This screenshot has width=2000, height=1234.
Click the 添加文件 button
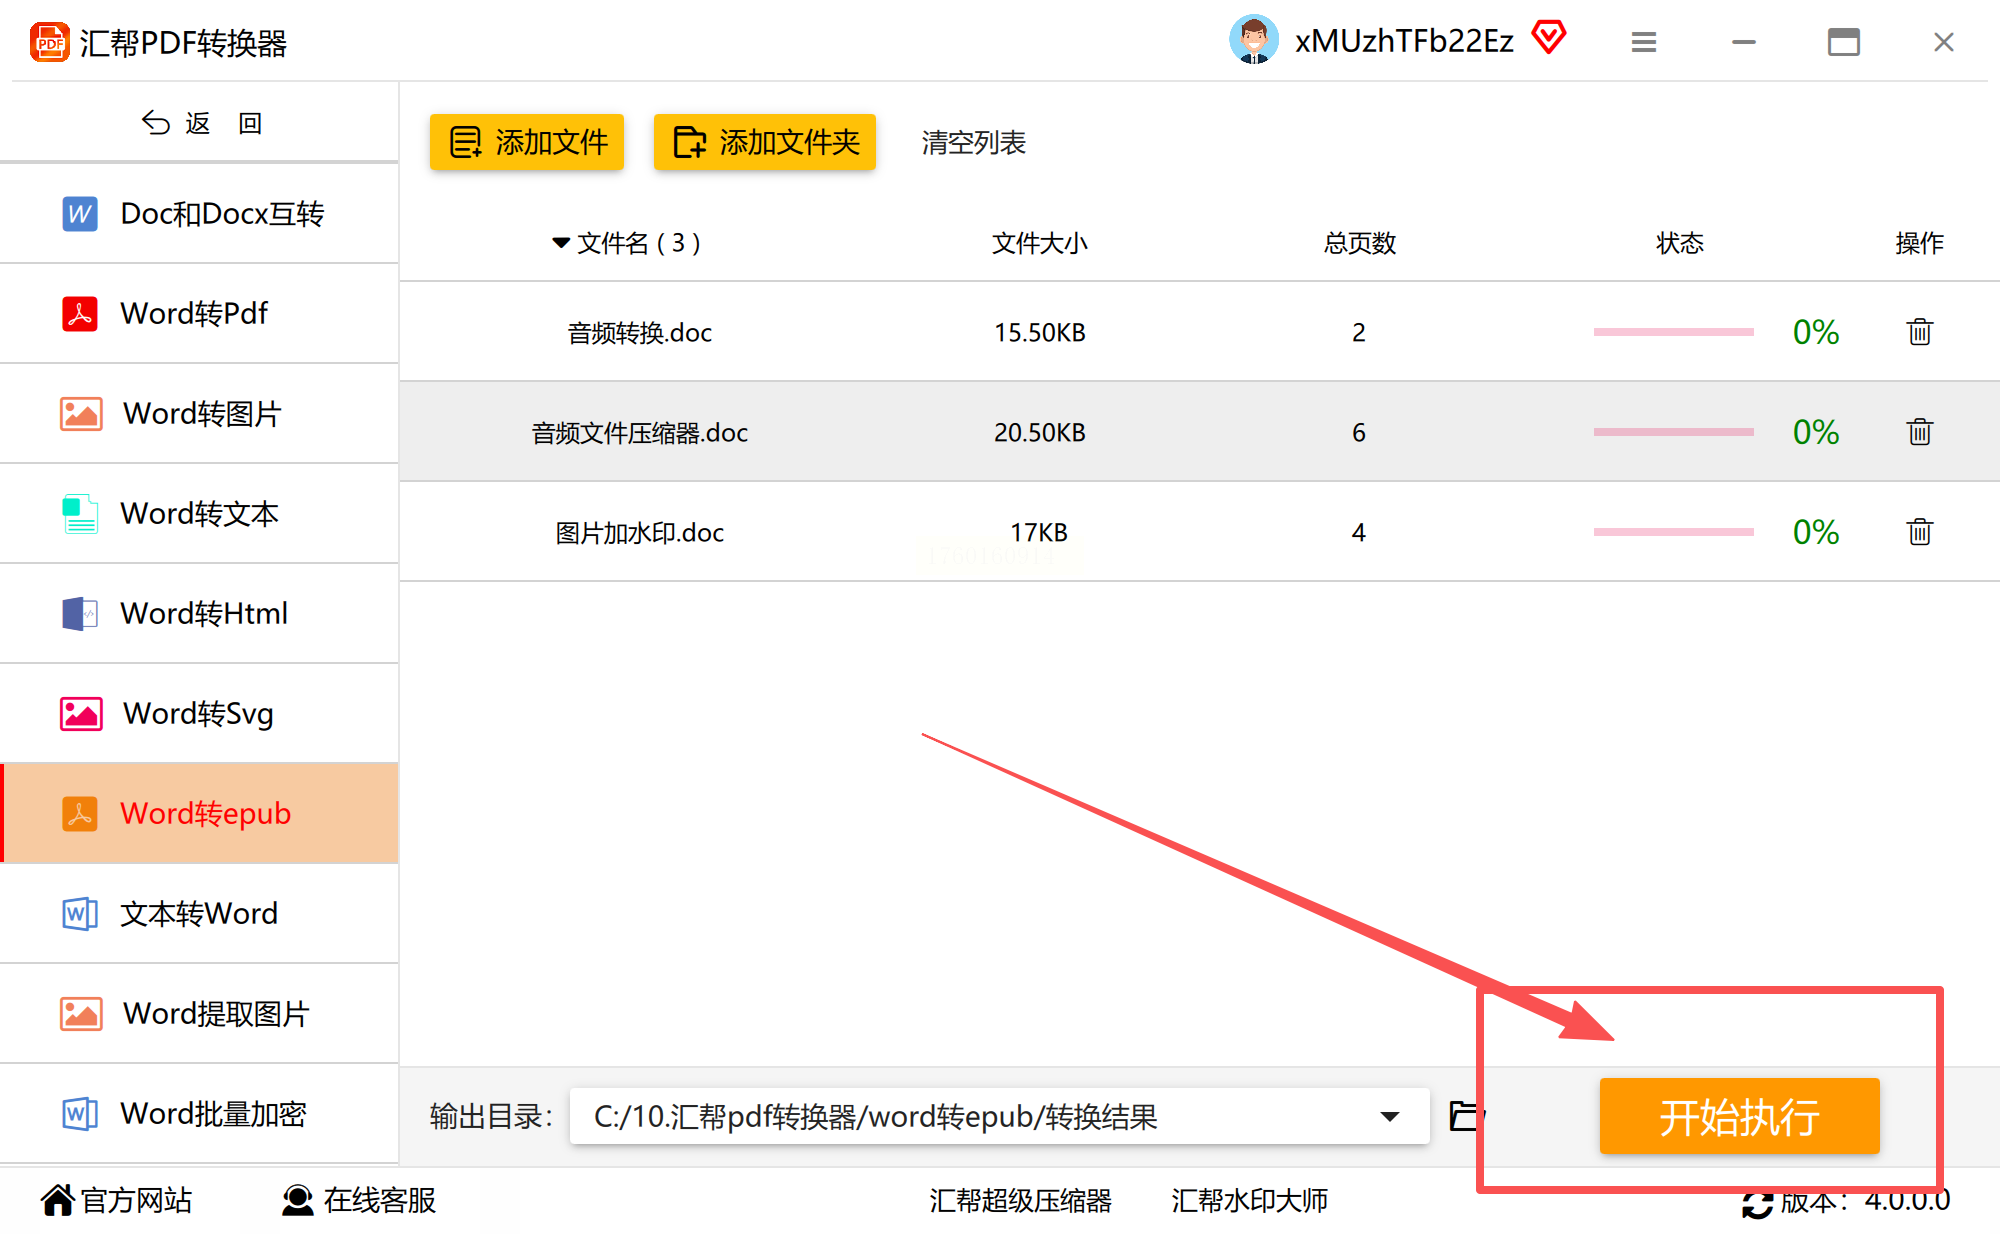(527, 142)
